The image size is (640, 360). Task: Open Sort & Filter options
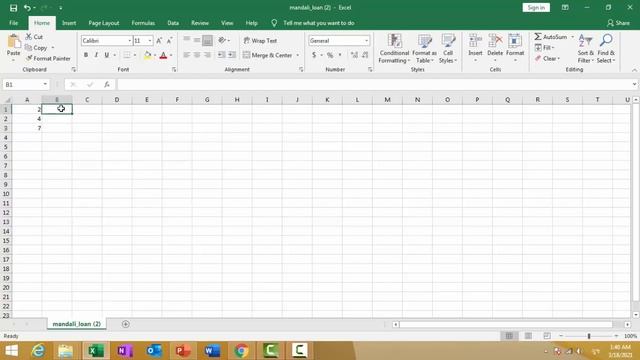tap(586, 49)
